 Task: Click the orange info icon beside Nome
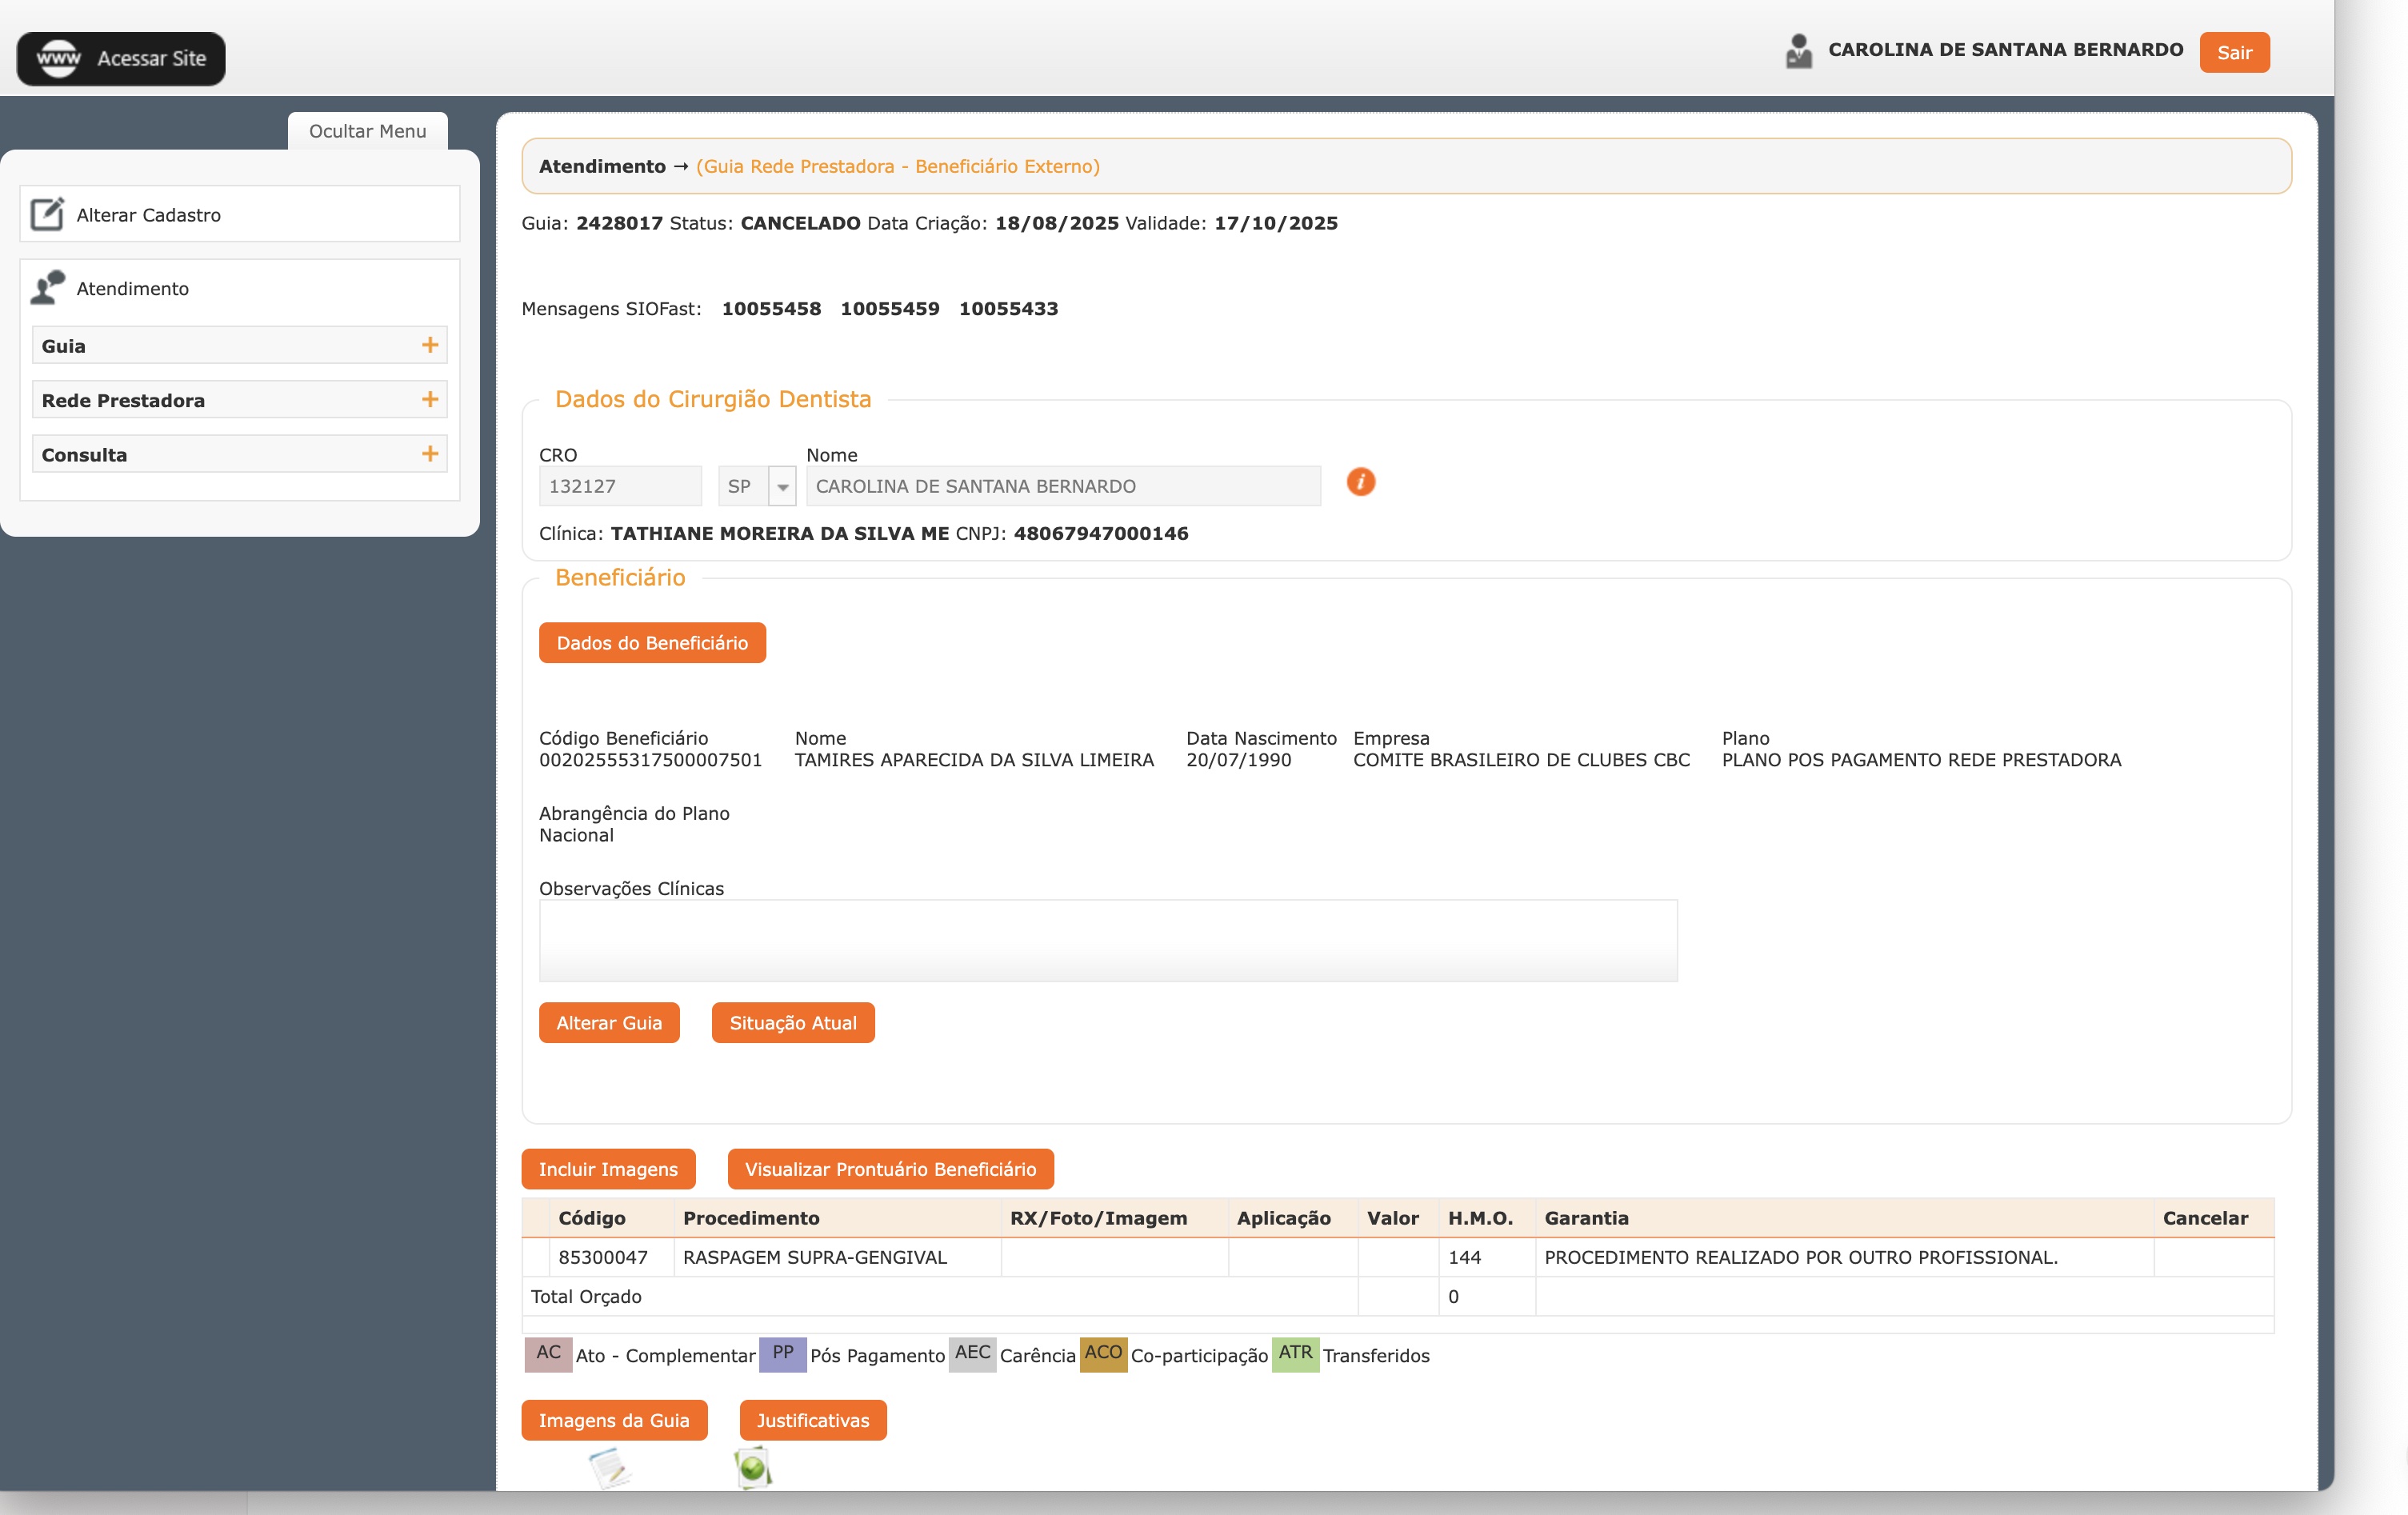(1360, 482)
